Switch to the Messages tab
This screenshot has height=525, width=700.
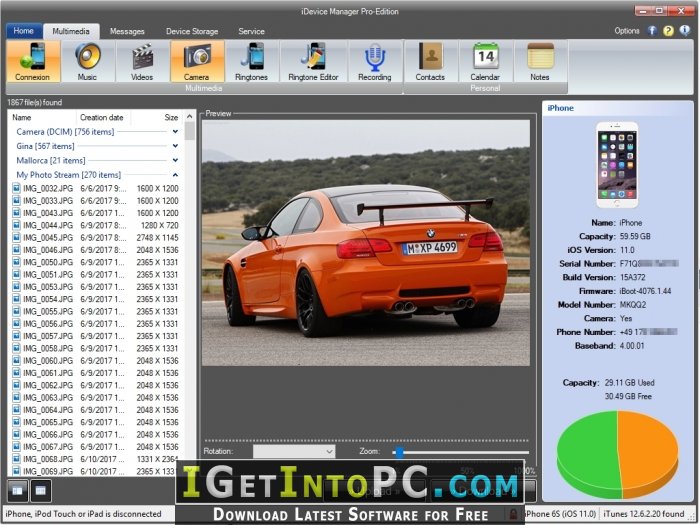[127, 31]
